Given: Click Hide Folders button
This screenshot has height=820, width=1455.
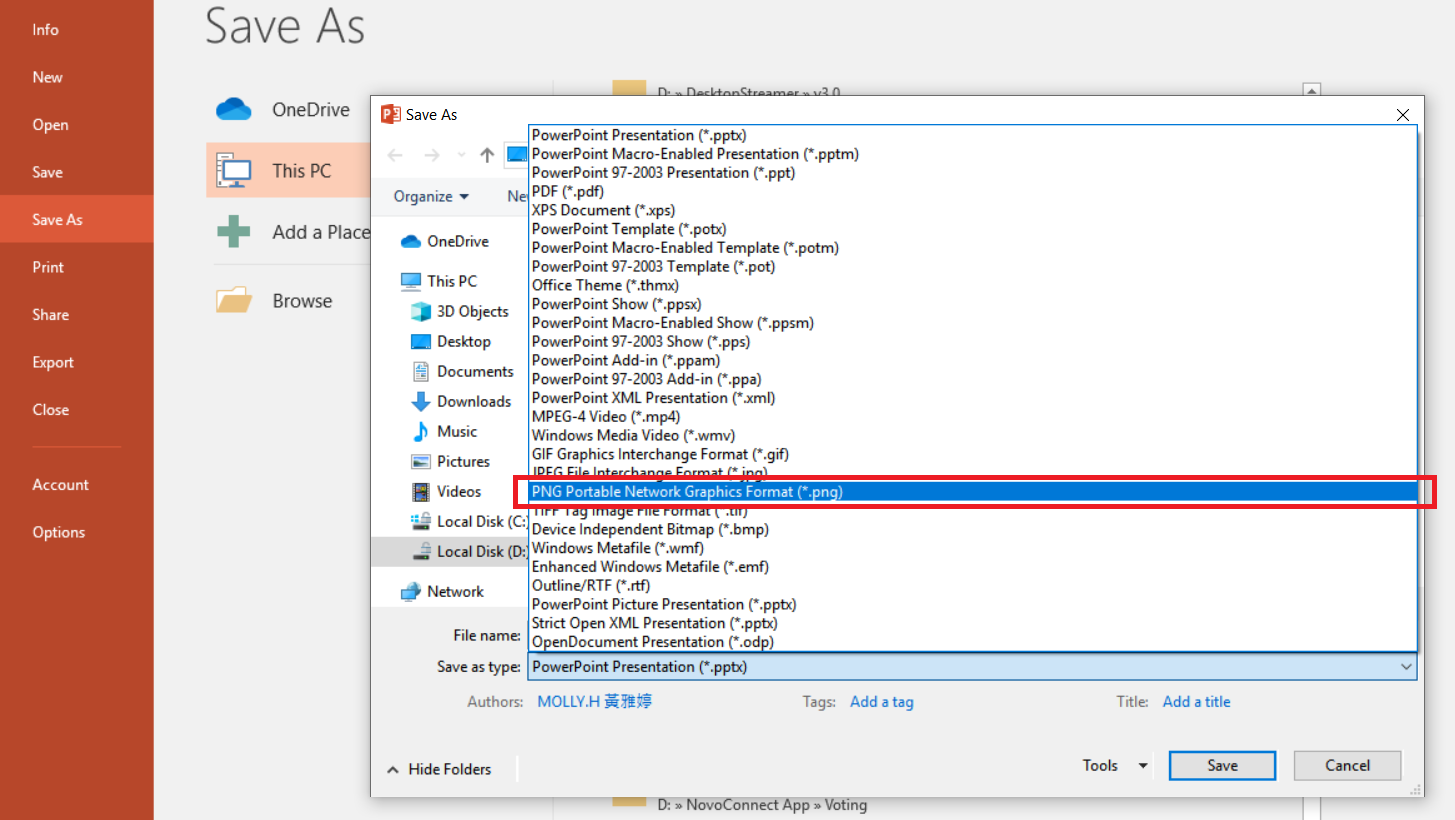Looking at the screenshot, I should (439, 769).
